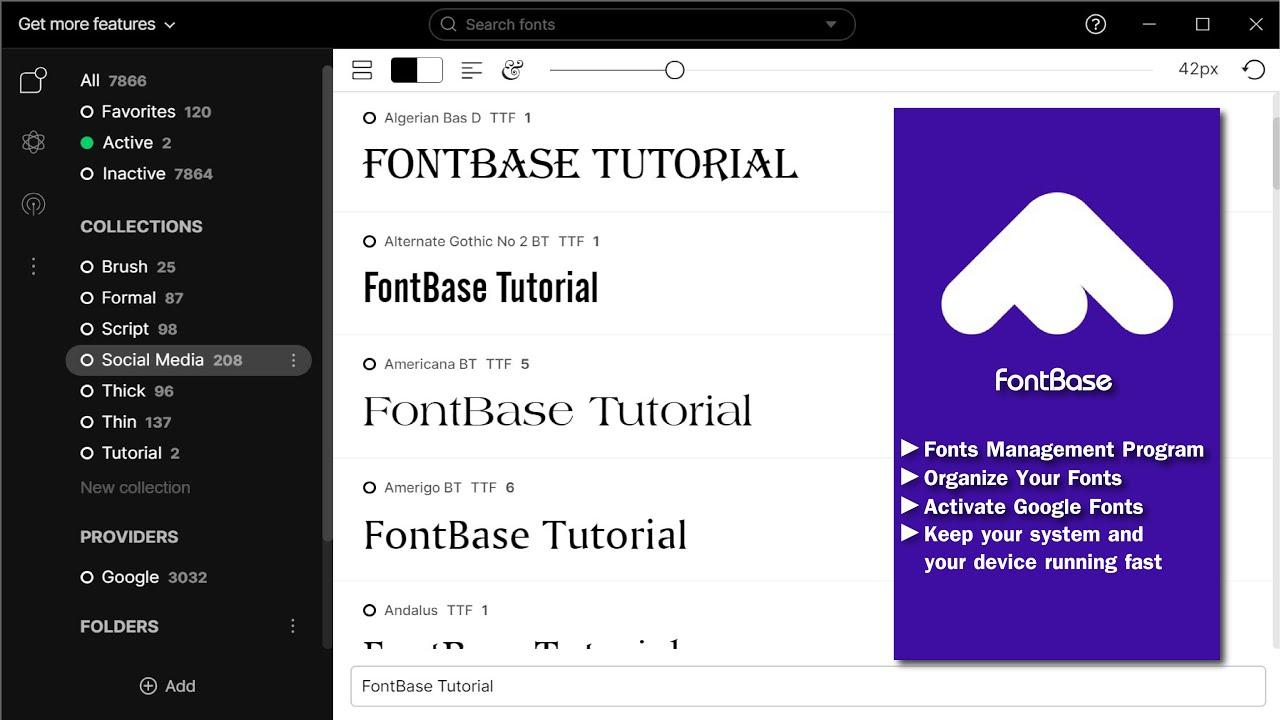Maximize the FontBase window

pos(1203,24)
